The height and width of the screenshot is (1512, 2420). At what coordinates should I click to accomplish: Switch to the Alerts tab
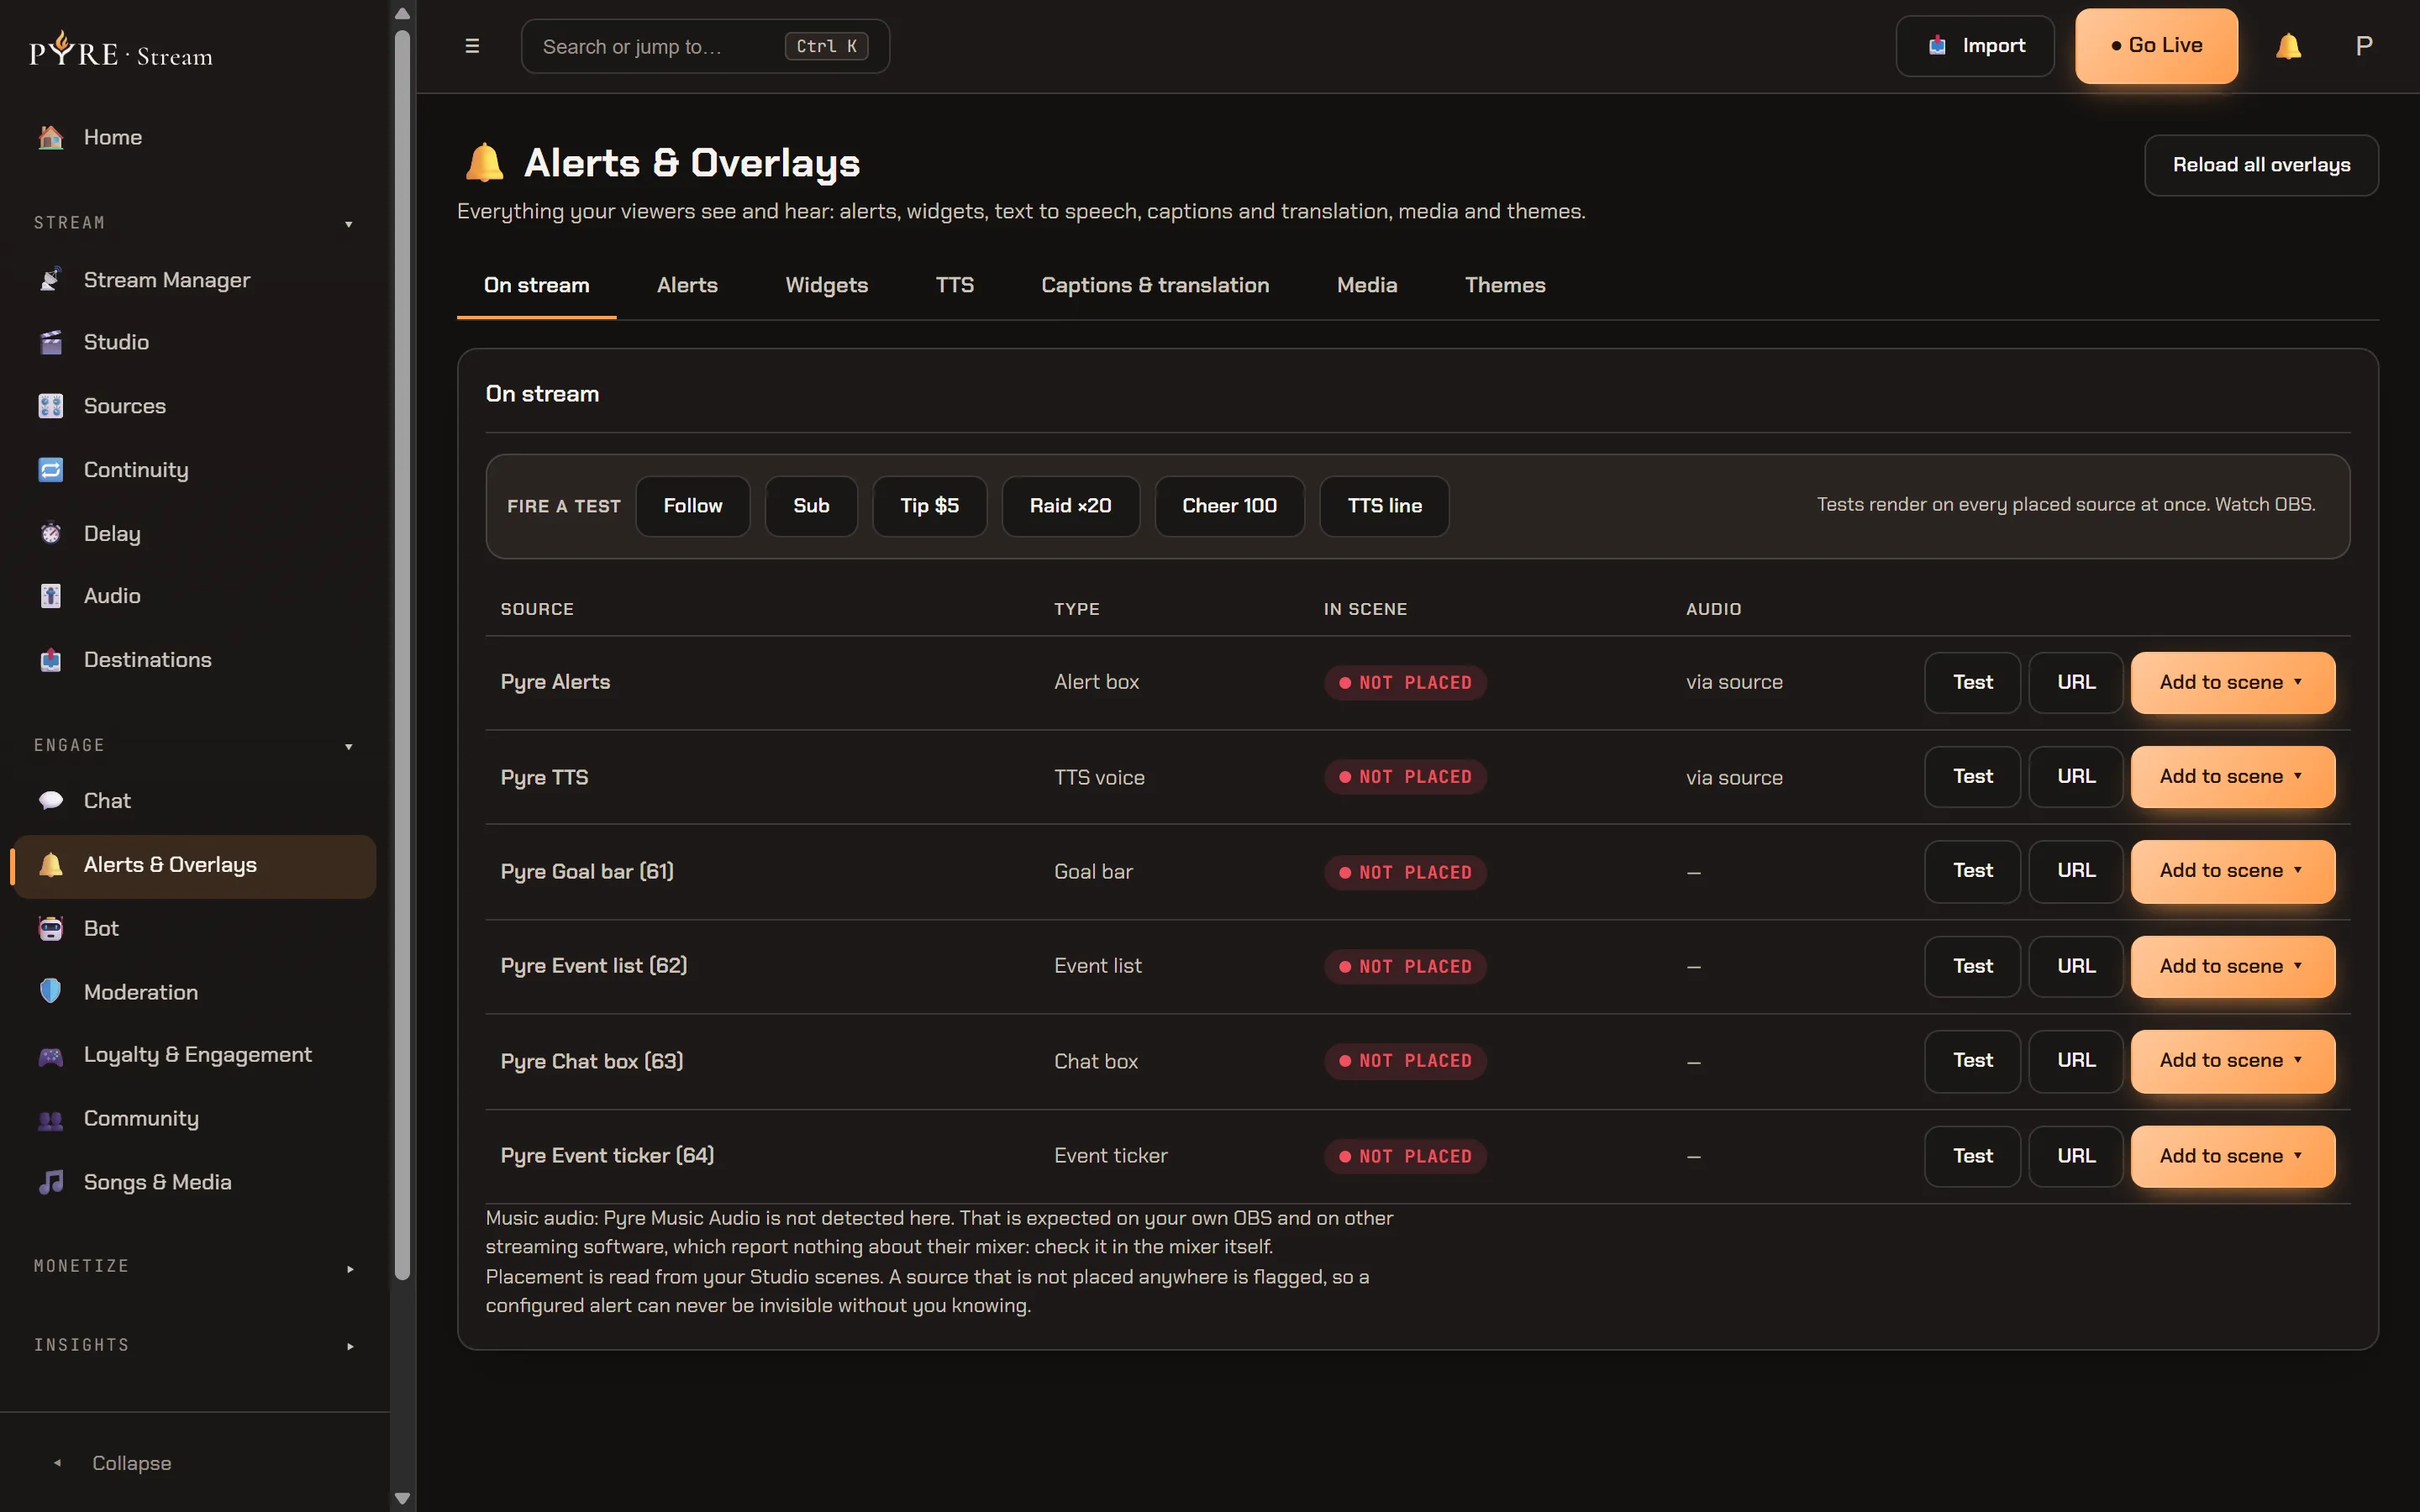pyautogui.click(x=687, y=285)
